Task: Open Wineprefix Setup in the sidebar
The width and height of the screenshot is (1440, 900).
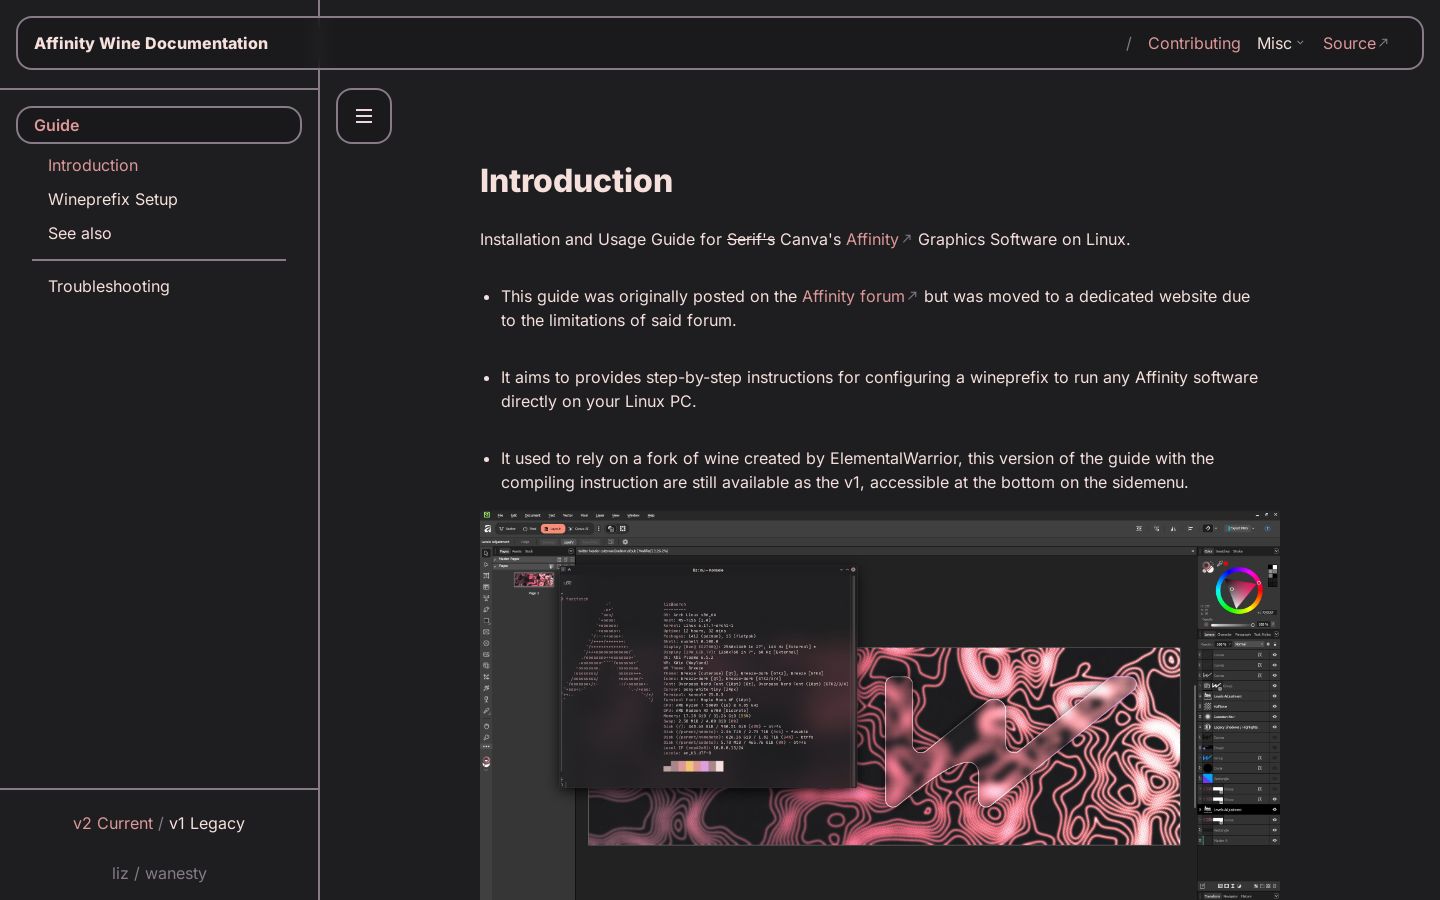Action: (113, 199)
